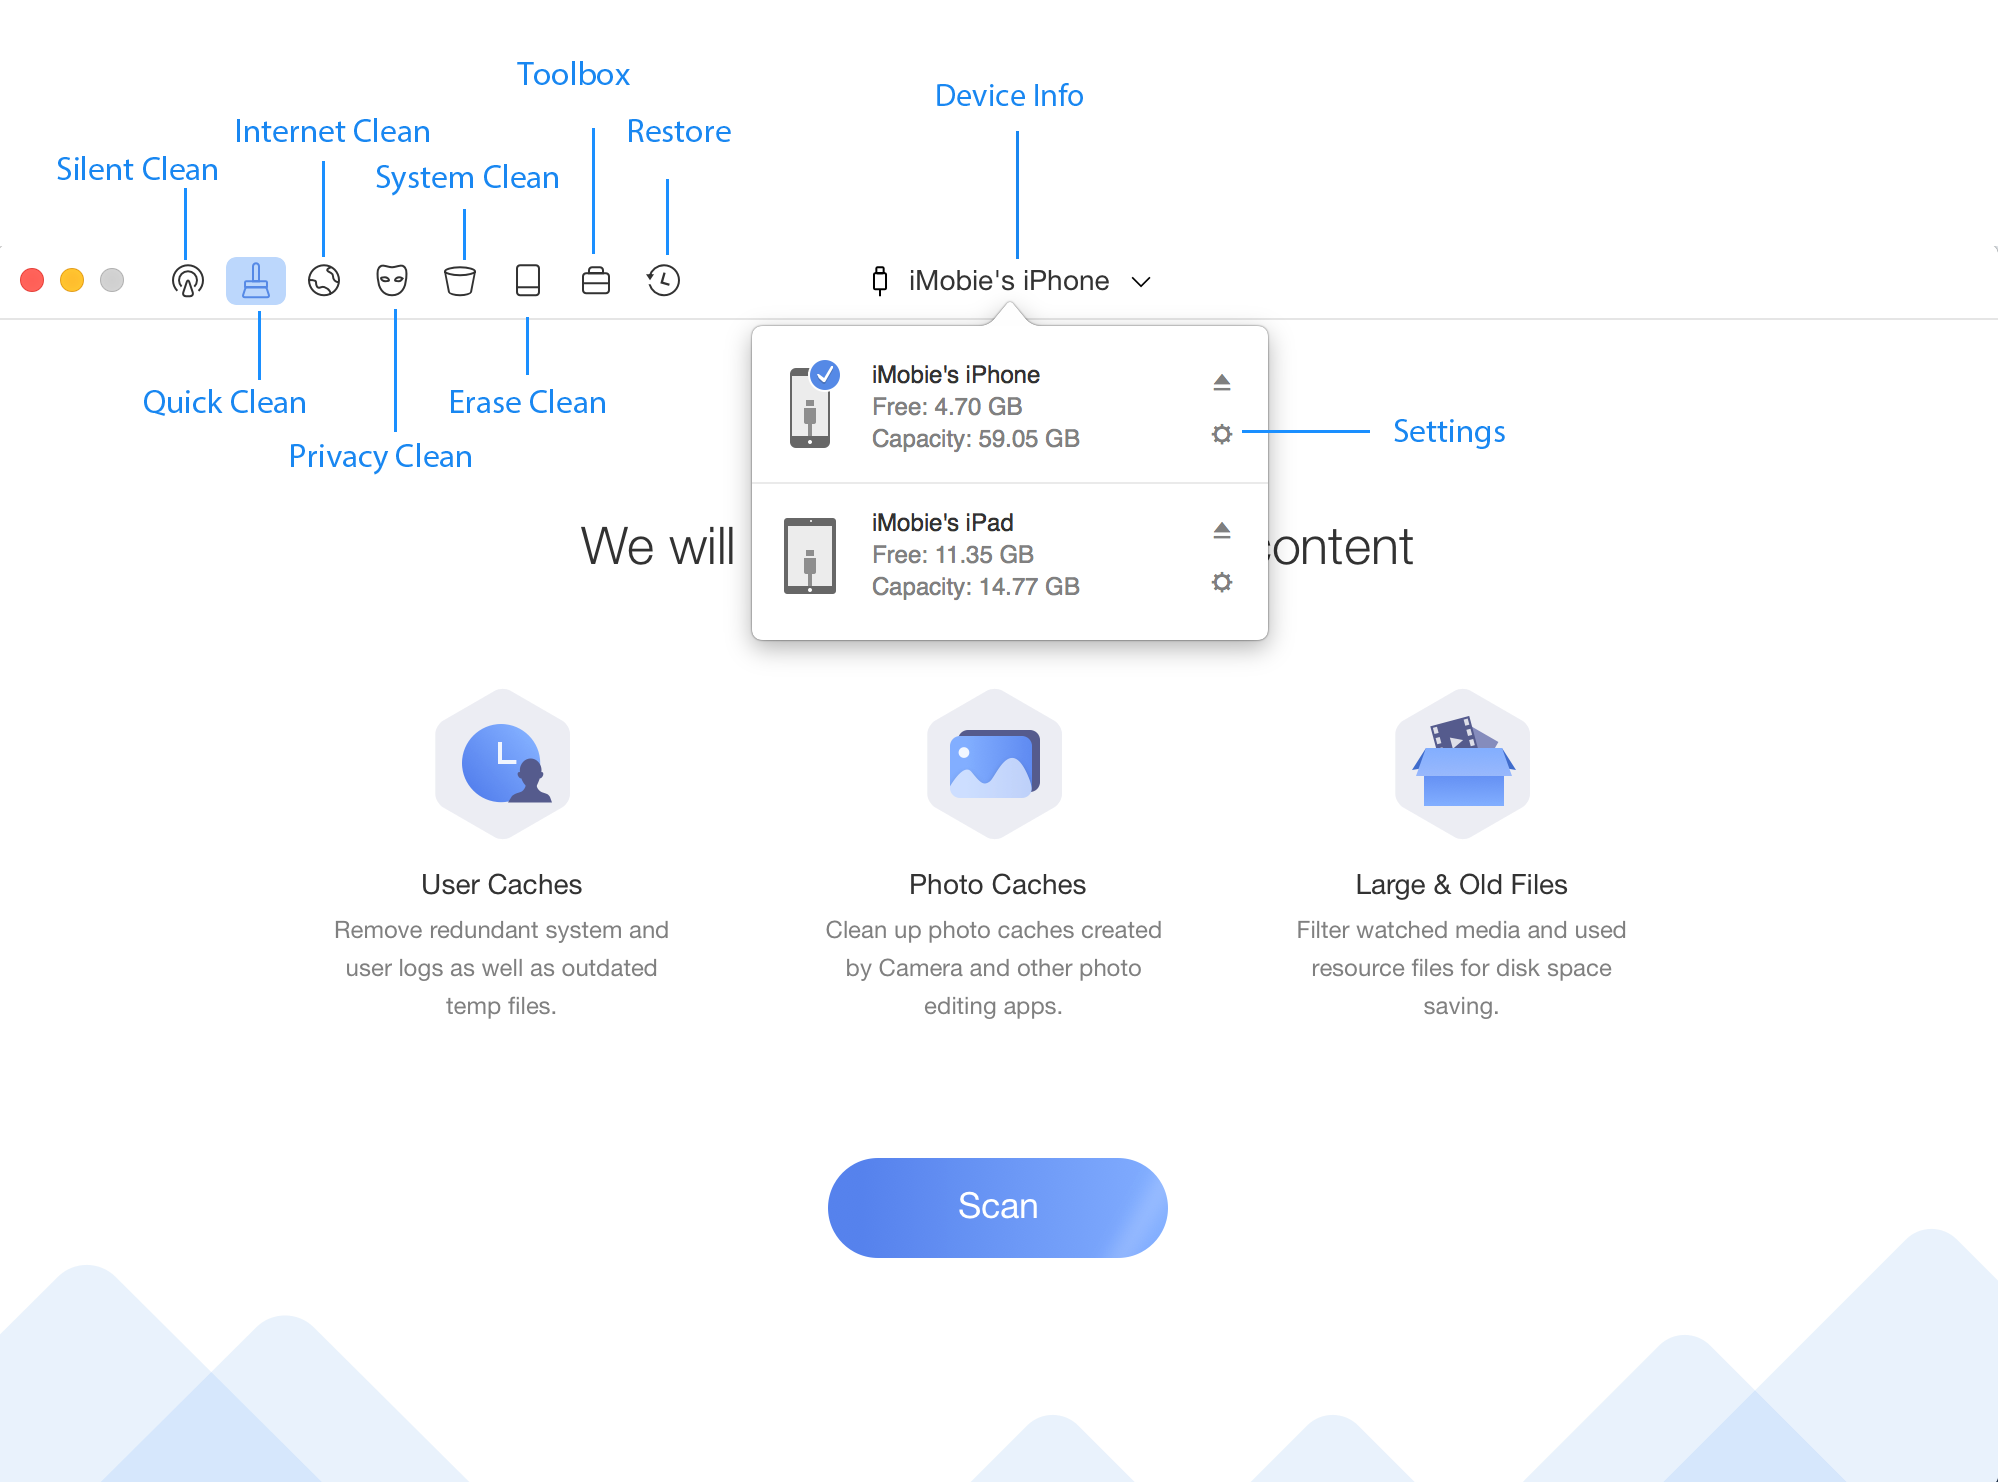
Task: Open iMobie's iPhone settings gear
Action: pyautogui.click(x=1218, y=433)
